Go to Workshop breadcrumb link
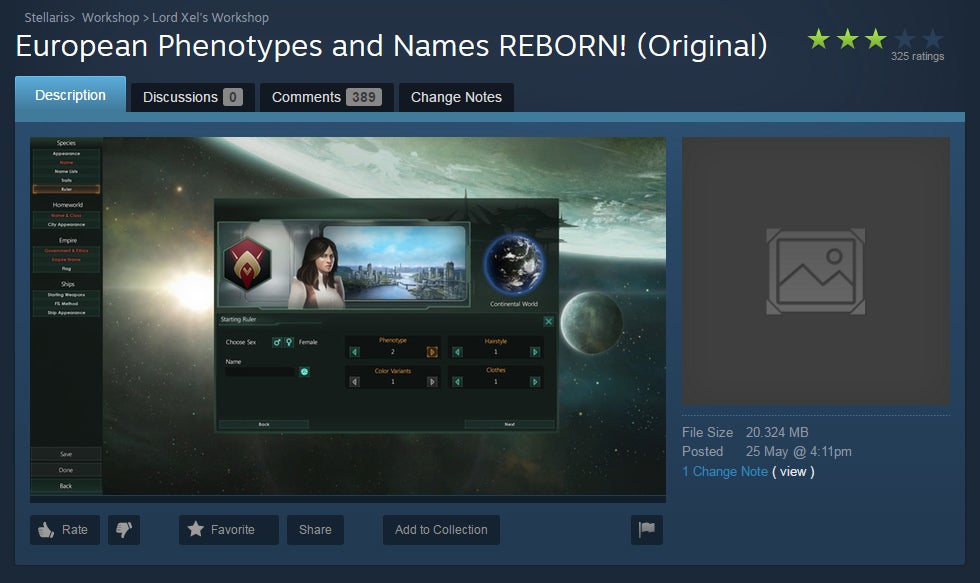 111,17
